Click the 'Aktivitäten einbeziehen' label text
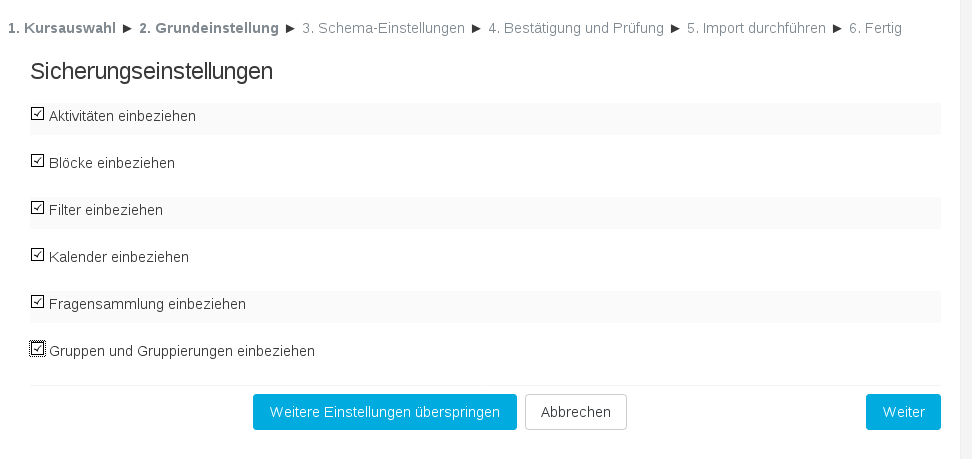Viewport: 972px width, 459px height. click(x=122, y=116)
